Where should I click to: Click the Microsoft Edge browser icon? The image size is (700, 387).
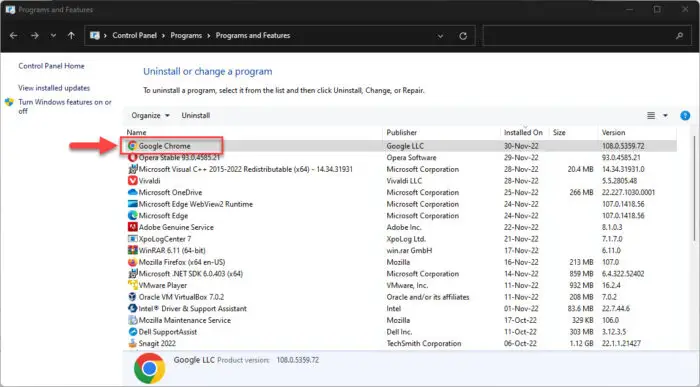(x=132, y=216)
